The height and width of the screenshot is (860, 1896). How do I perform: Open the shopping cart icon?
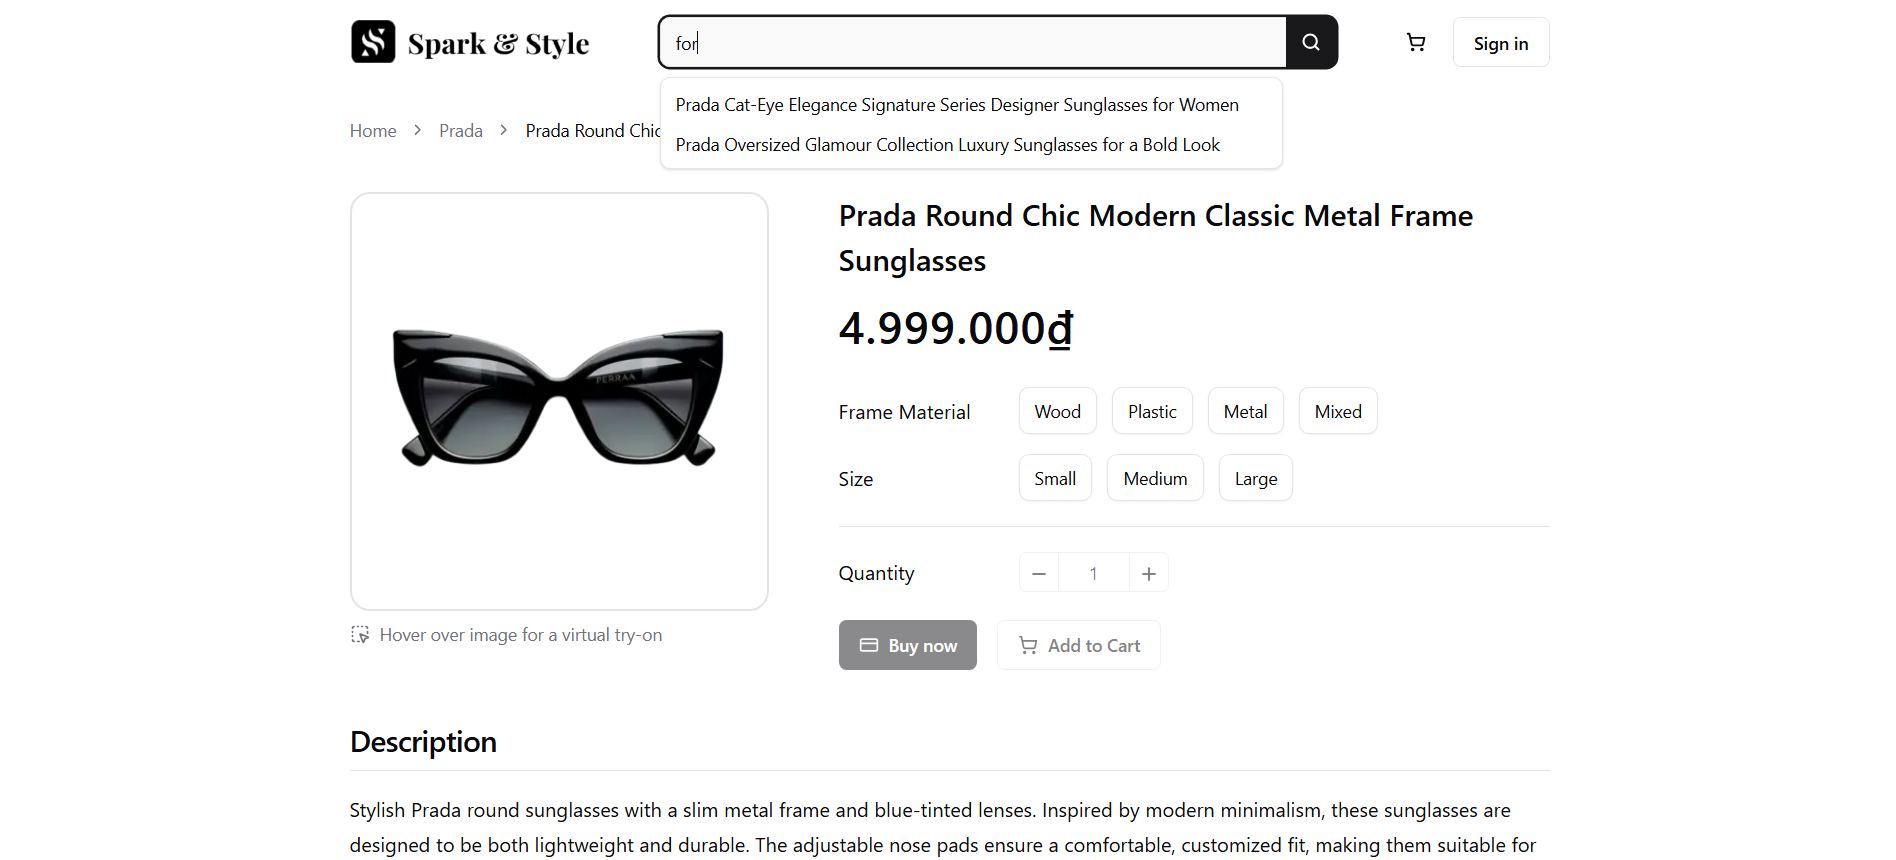[1415, 42]
